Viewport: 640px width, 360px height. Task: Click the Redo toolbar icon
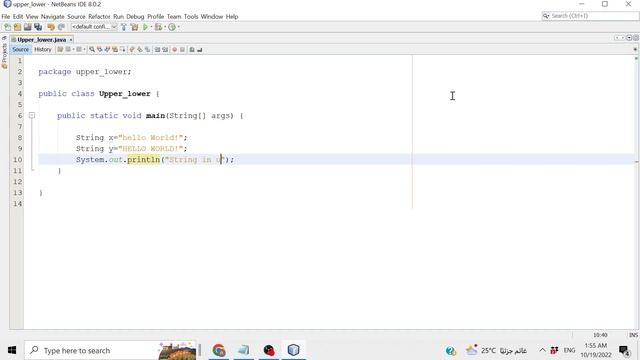pyautogui.click(x=61, y=27)
